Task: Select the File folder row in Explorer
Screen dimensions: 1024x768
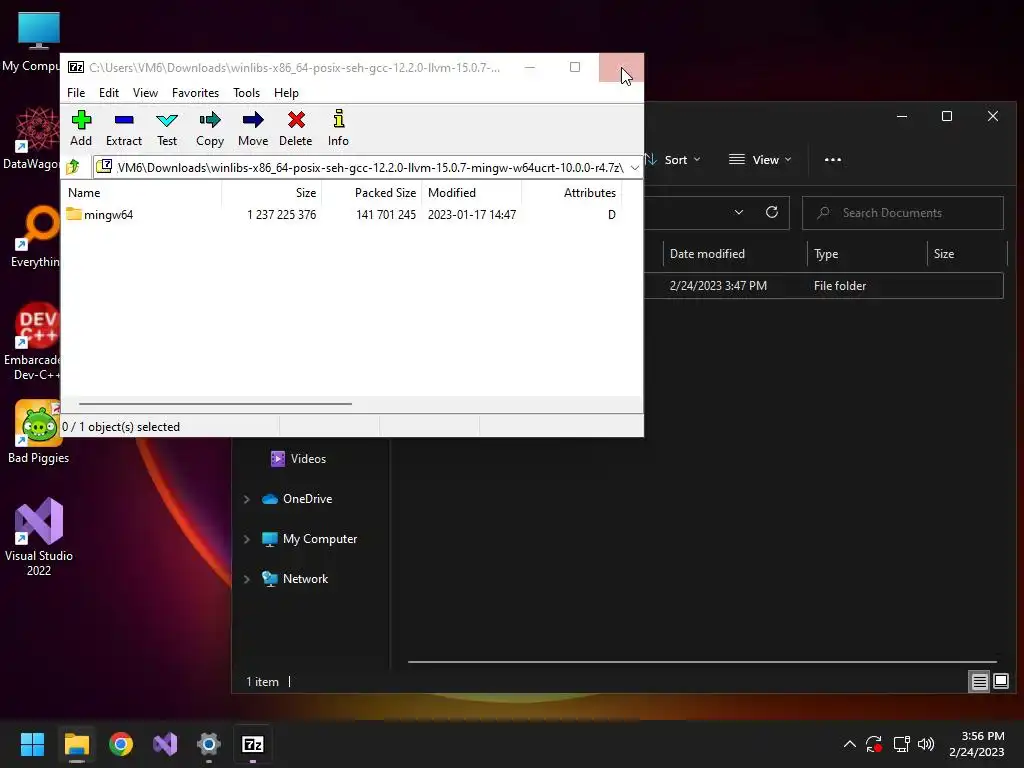Action: [x=823, y=286]
